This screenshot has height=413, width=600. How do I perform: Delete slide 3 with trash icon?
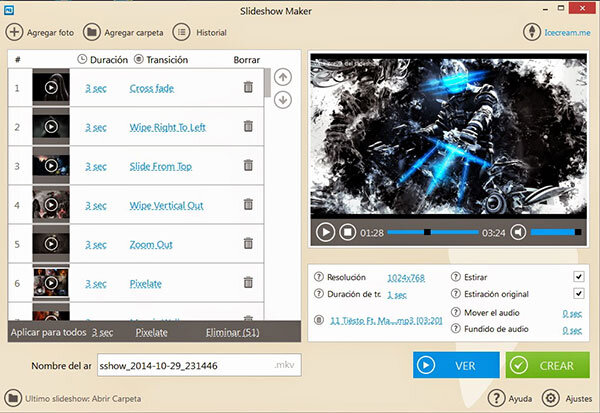pos(248,165)
